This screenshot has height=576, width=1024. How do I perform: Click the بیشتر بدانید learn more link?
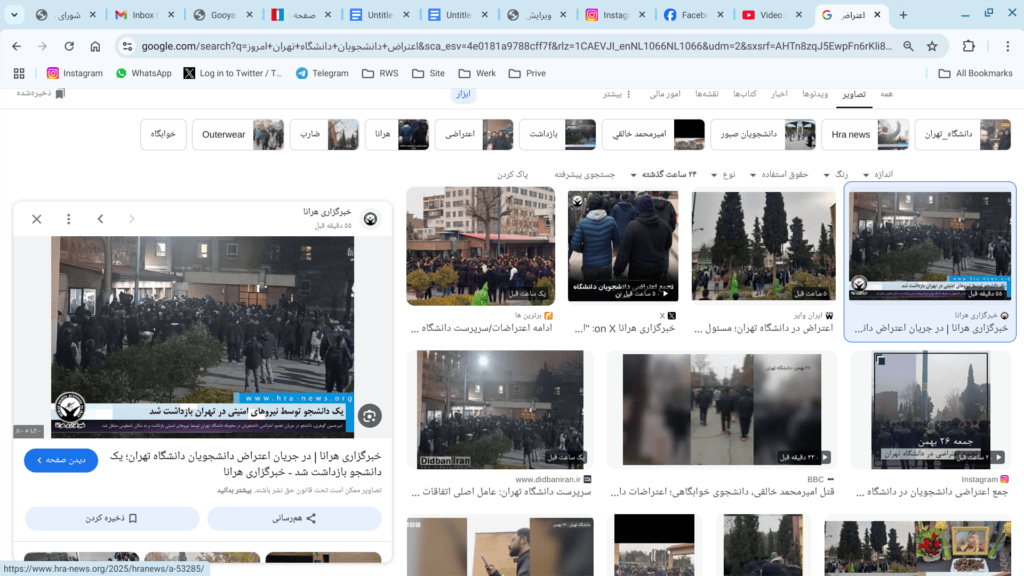234,490
